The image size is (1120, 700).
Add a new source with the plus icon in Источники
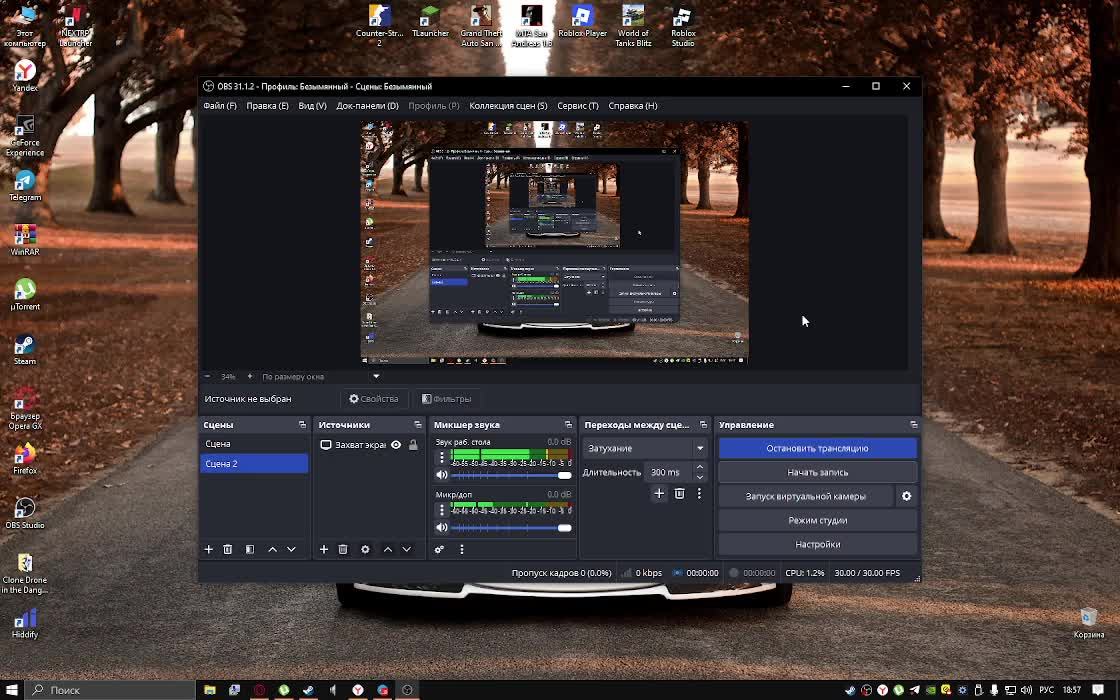(324, 549)
